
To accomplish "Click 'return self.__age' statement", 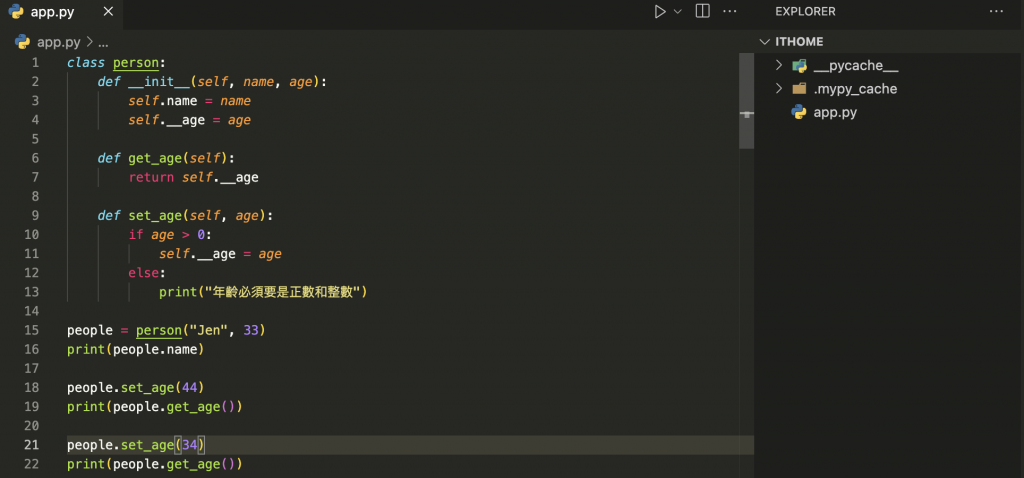I will 193,178.
